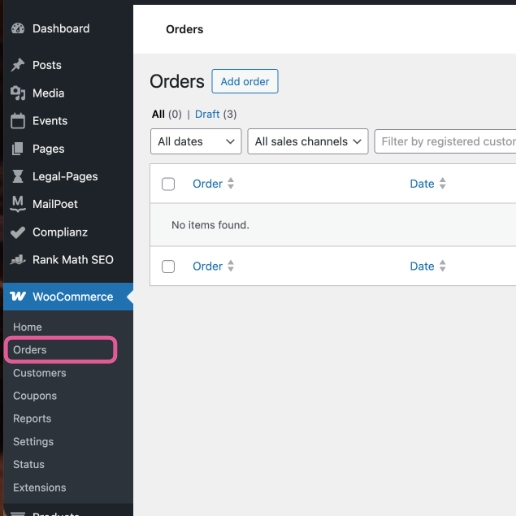
Task: Open Reports submenu item
Action: pos(32,419)
